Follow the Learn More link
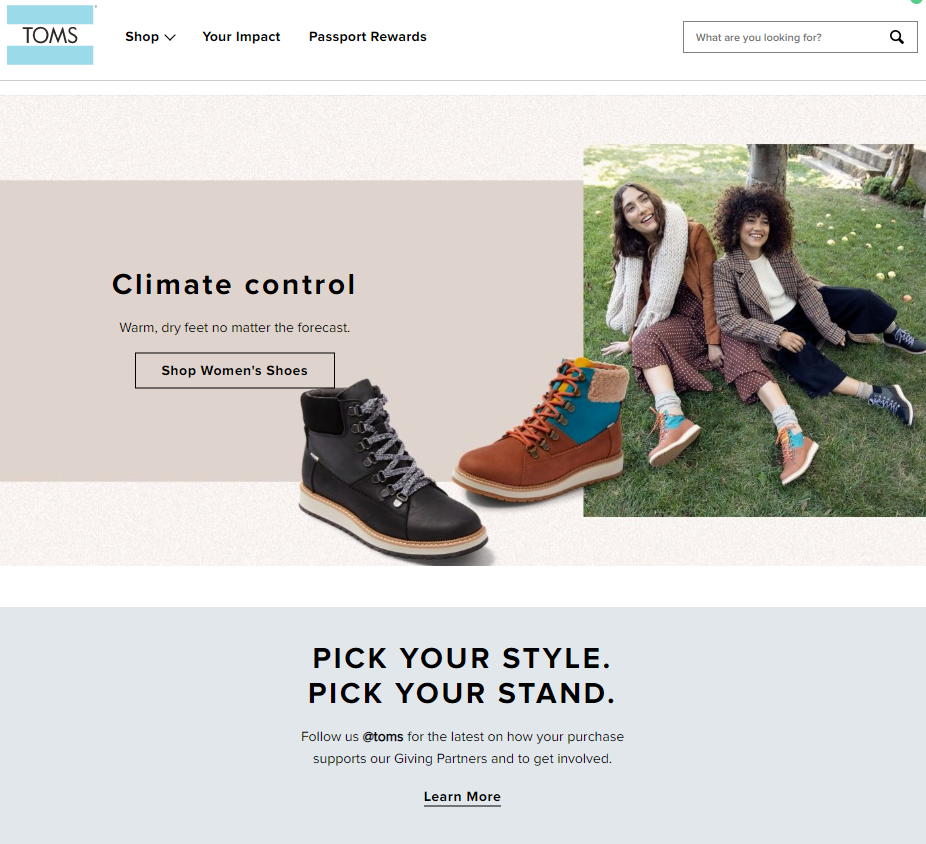The height and width of the screenshot is (844, 926). (x=462, y=797)
